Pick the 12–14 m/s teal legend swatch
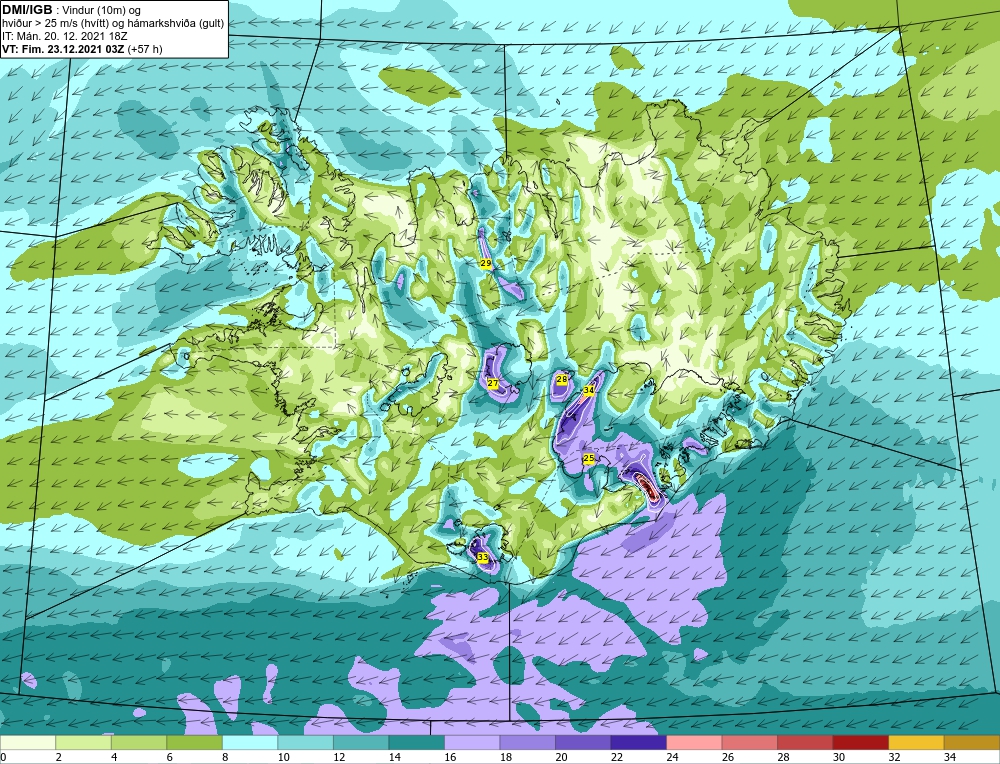This screenshot has height=764, width=1000. coord(361,743)
